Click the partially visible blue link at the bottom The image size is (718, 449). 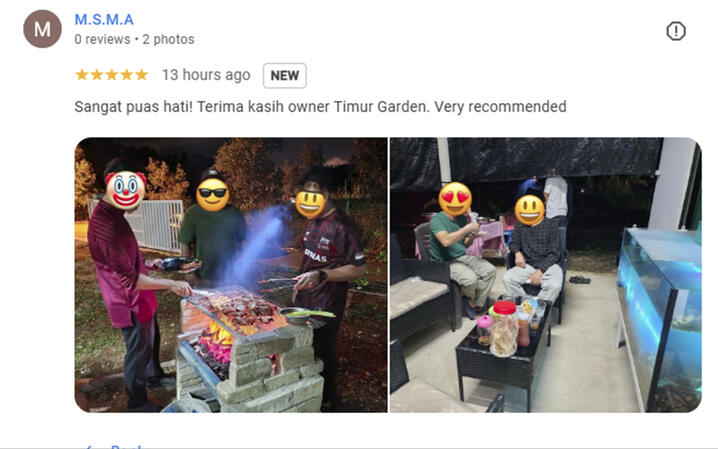point(114,446)
